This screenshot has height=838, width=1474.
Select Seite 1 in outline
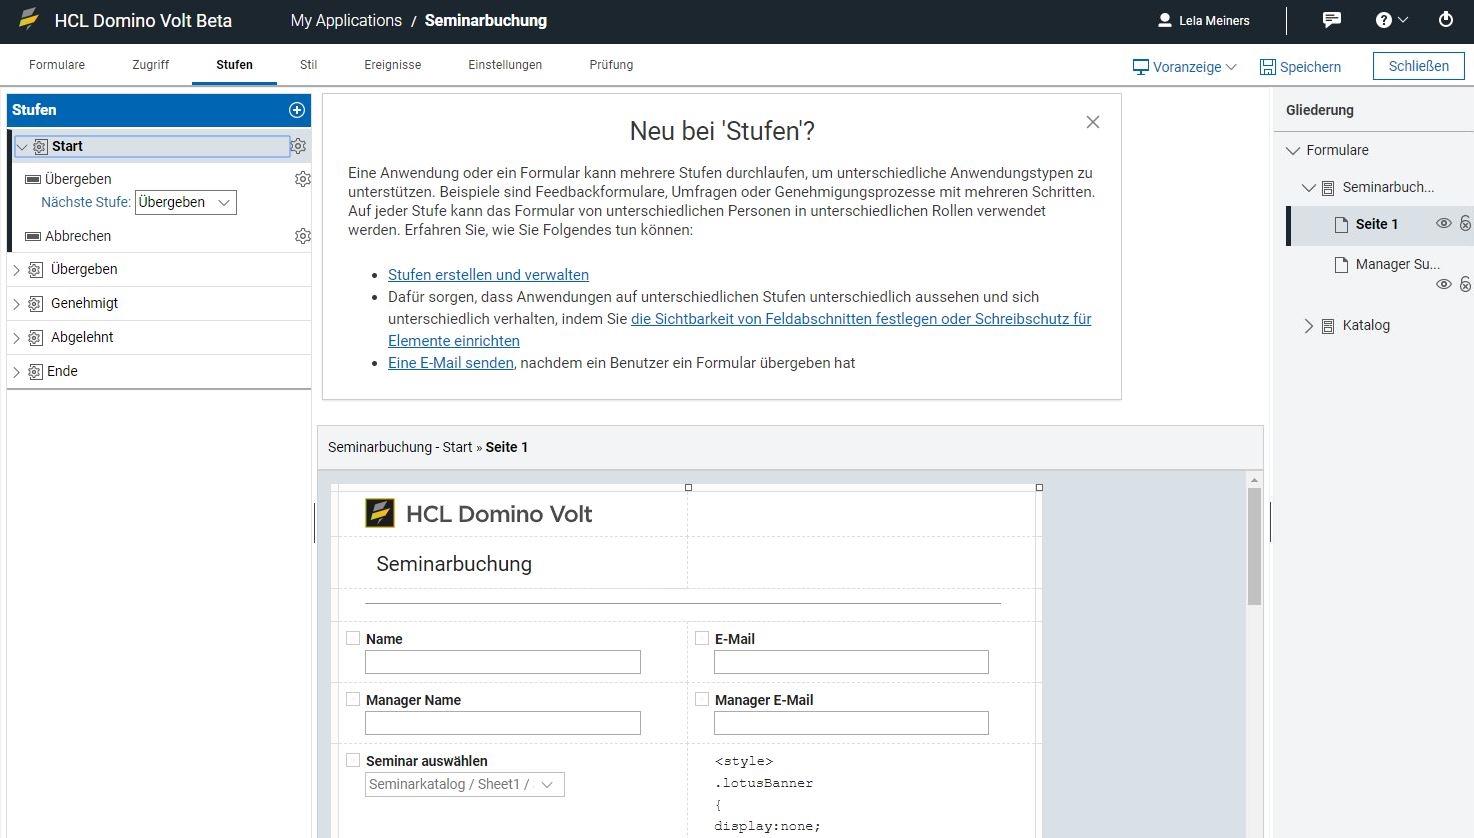click(x=1376, y=224)
